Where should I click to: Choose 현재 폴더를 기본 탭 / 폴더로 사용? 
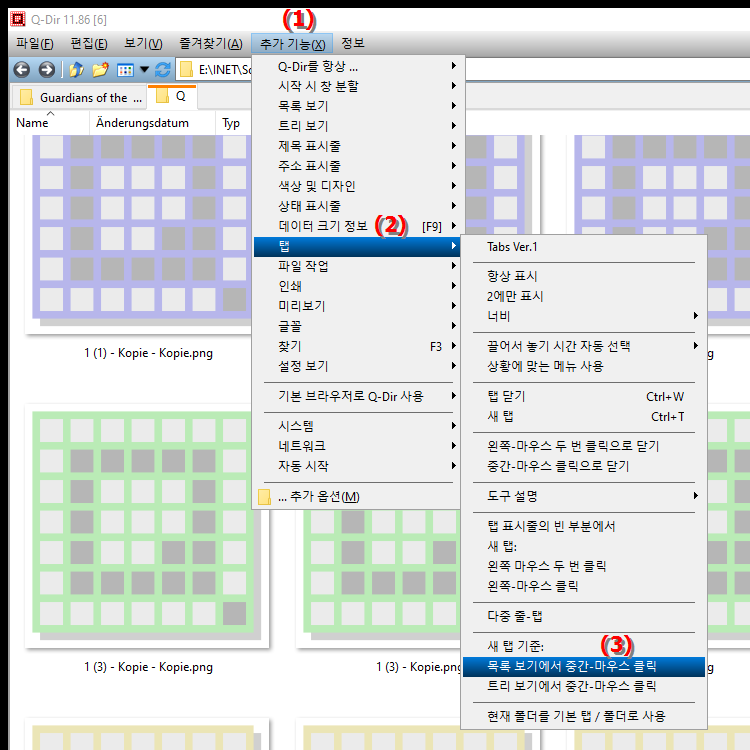(x=584, y=717)
